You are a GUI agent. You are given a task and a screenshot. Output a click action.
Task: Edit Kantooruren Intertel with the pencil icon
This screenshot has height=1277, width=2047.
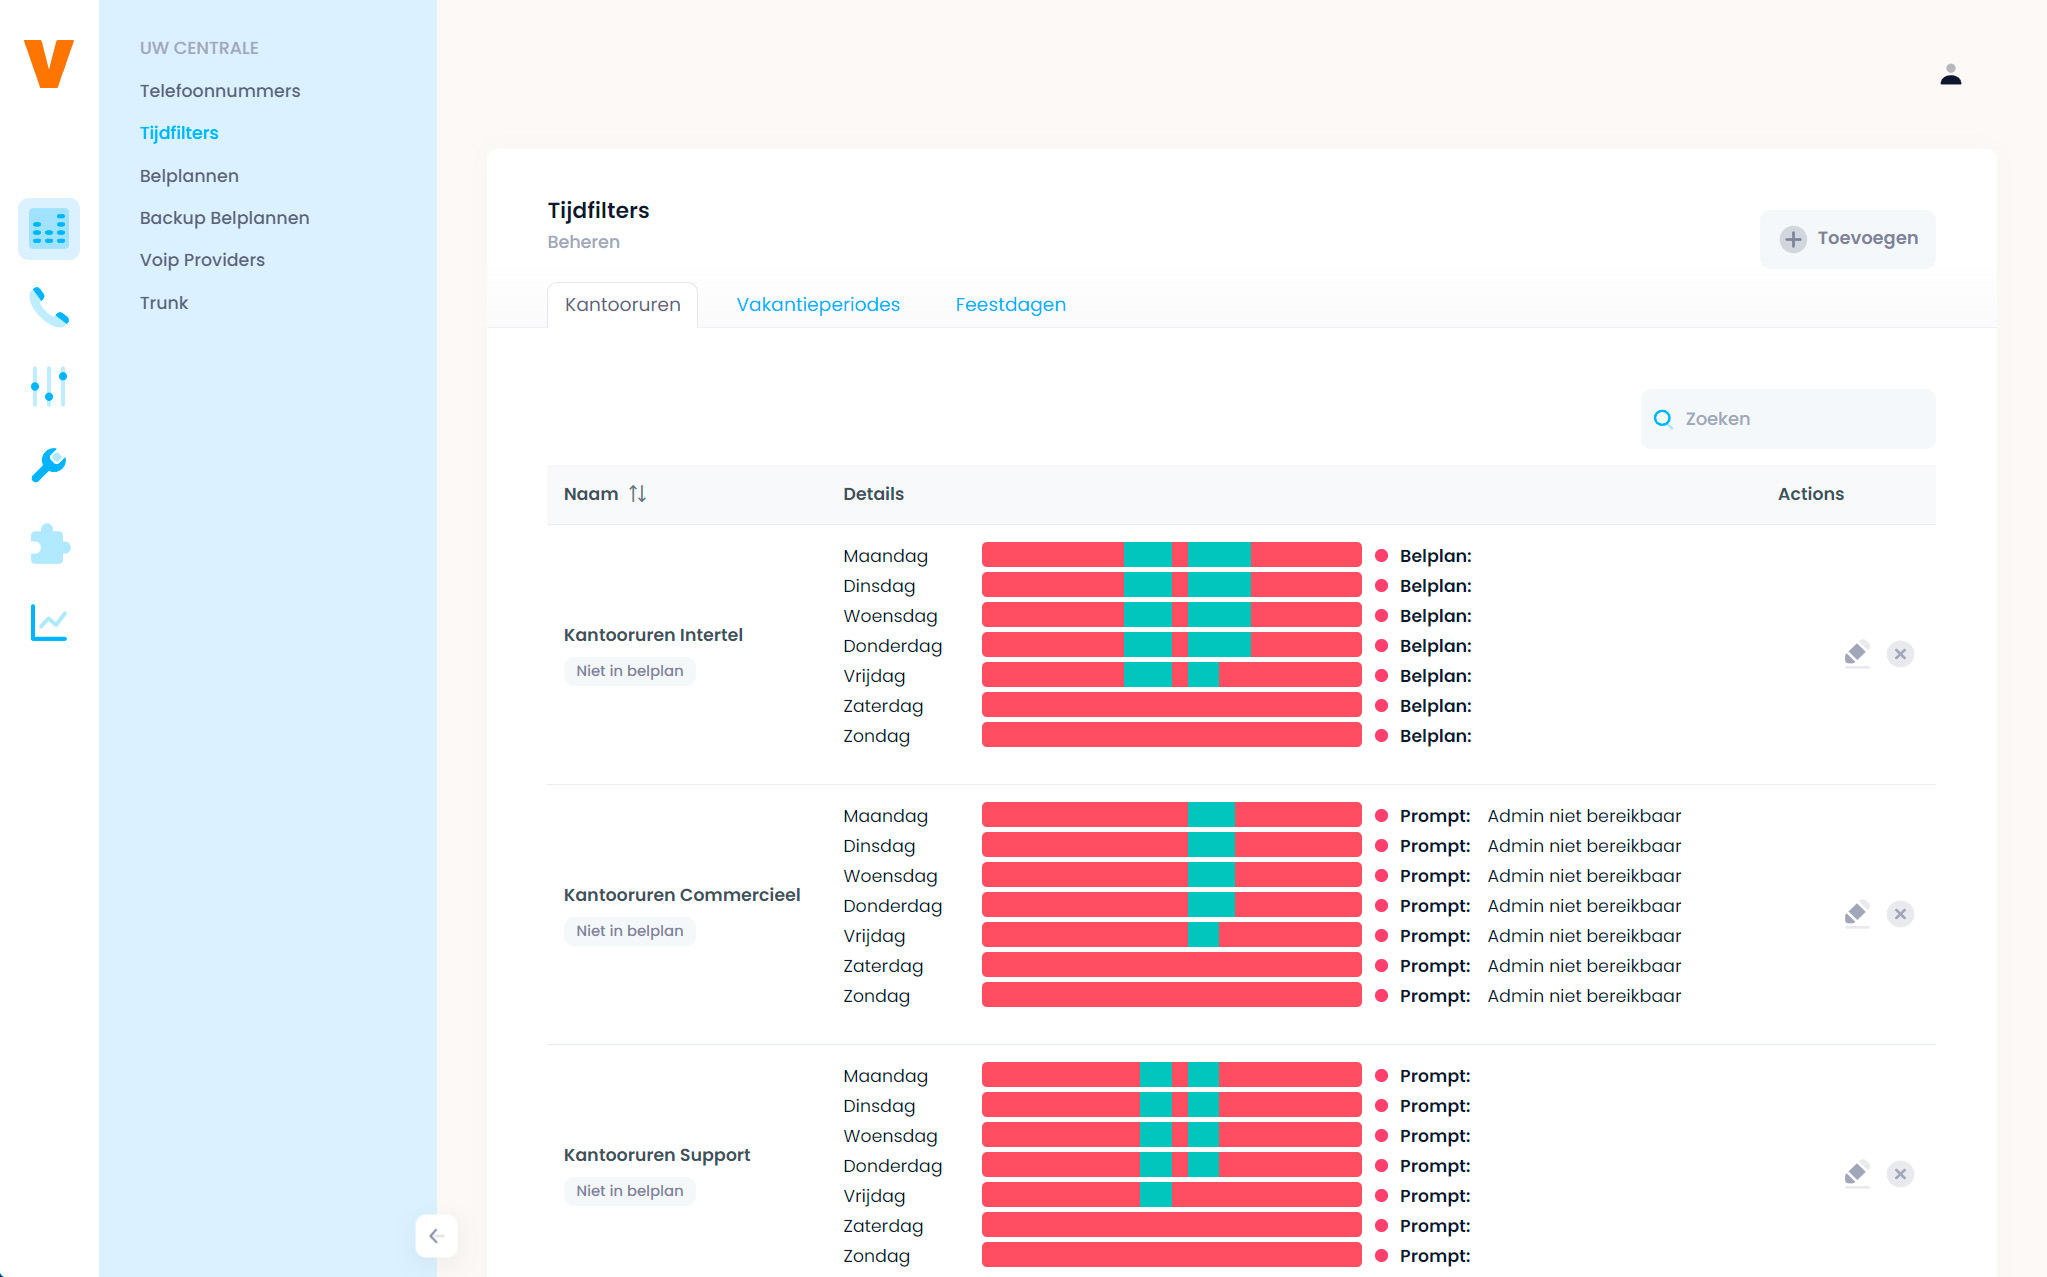click(1856, 654)
